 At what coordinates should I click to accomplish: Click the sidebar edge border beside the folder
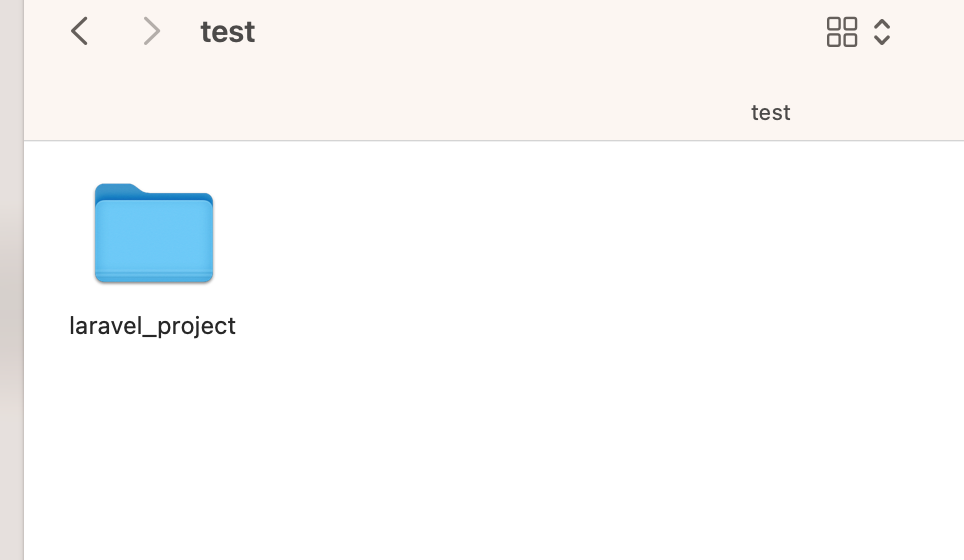point(24,234)
